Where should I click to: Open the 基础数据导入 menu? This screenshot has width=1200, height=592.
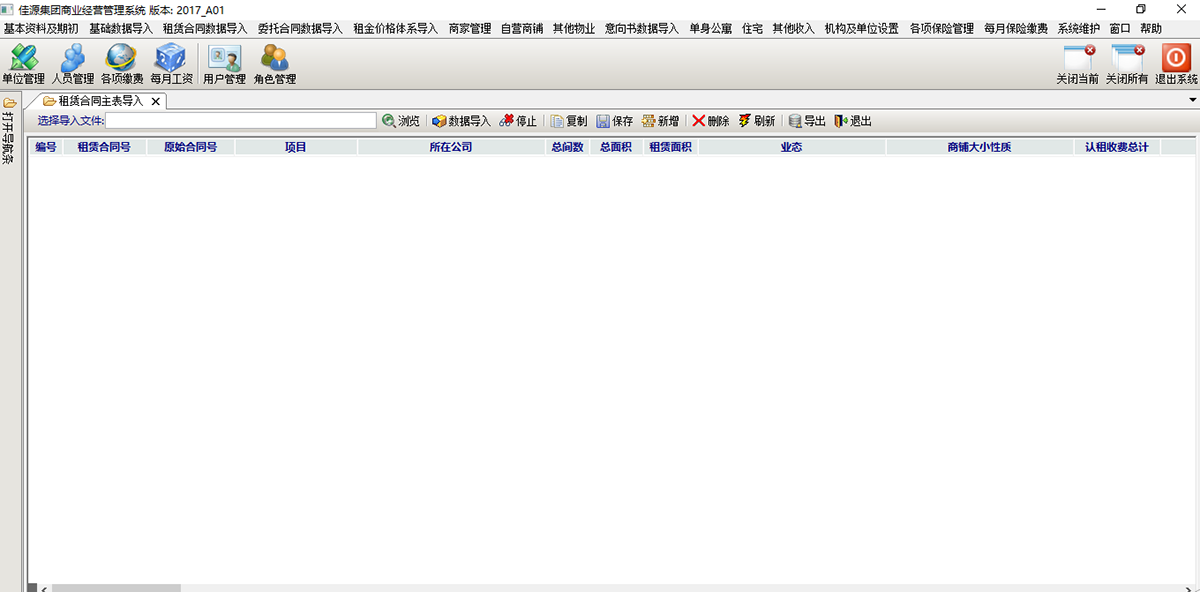[x=120, y=28]
